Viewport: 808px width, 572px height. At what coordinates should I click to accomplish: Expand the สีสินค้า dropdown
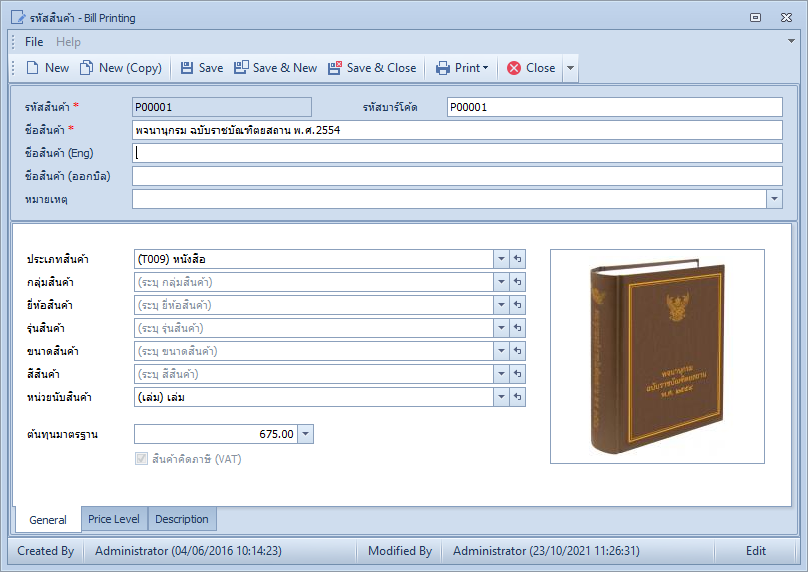click(501, 374)
